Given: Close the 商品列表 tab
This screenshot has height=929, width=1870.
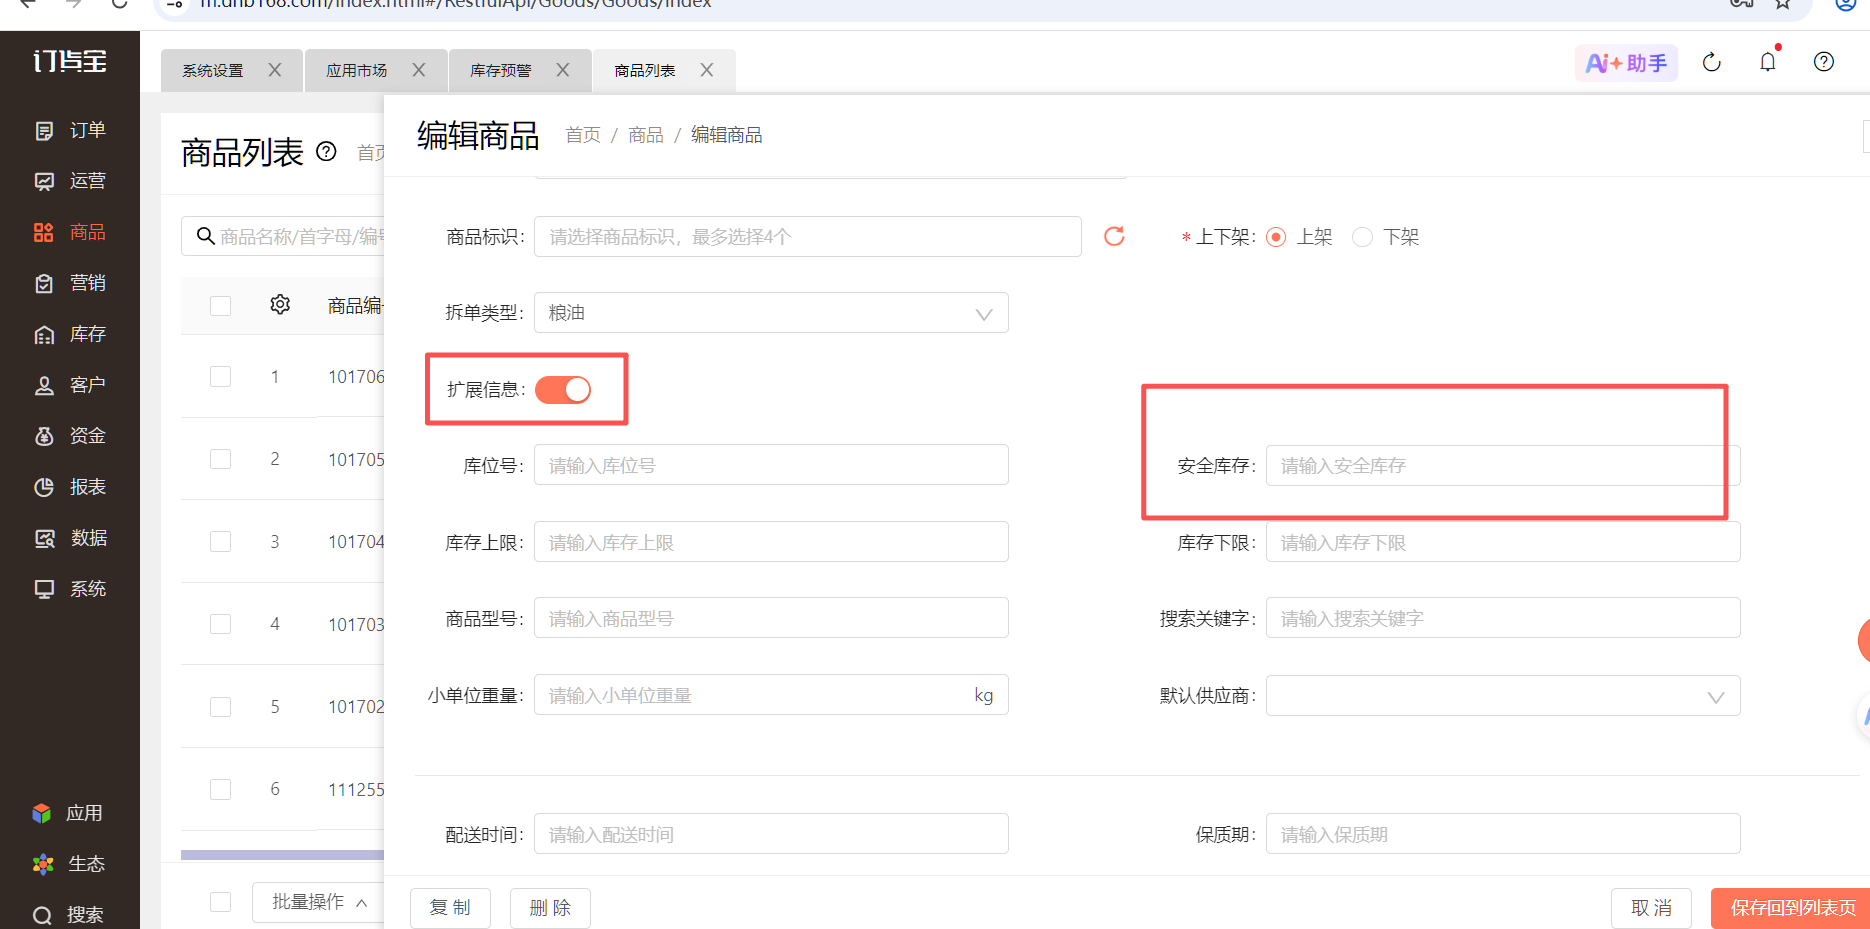Looking at the screenshot, I should (x=707, y=70).
